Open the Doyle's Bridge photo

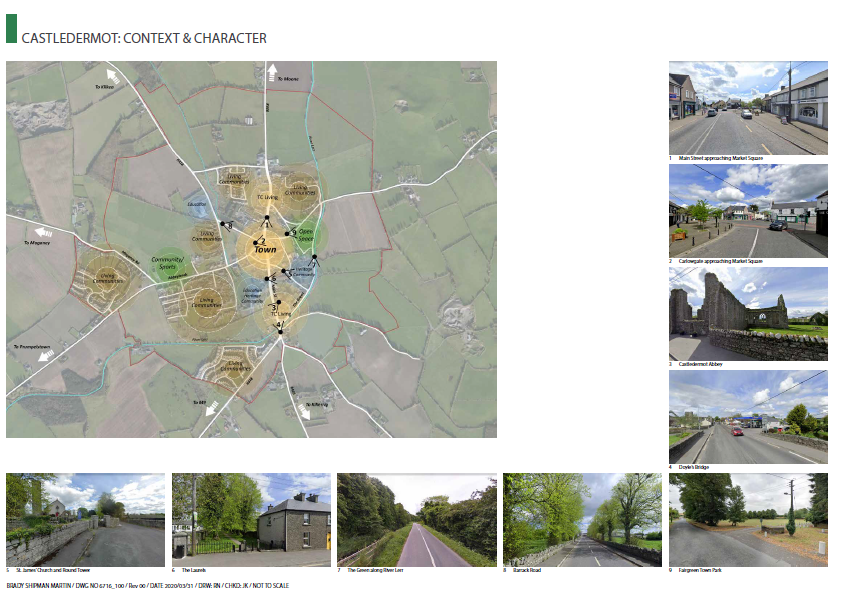pyautogui.click(x=747, y=417)
